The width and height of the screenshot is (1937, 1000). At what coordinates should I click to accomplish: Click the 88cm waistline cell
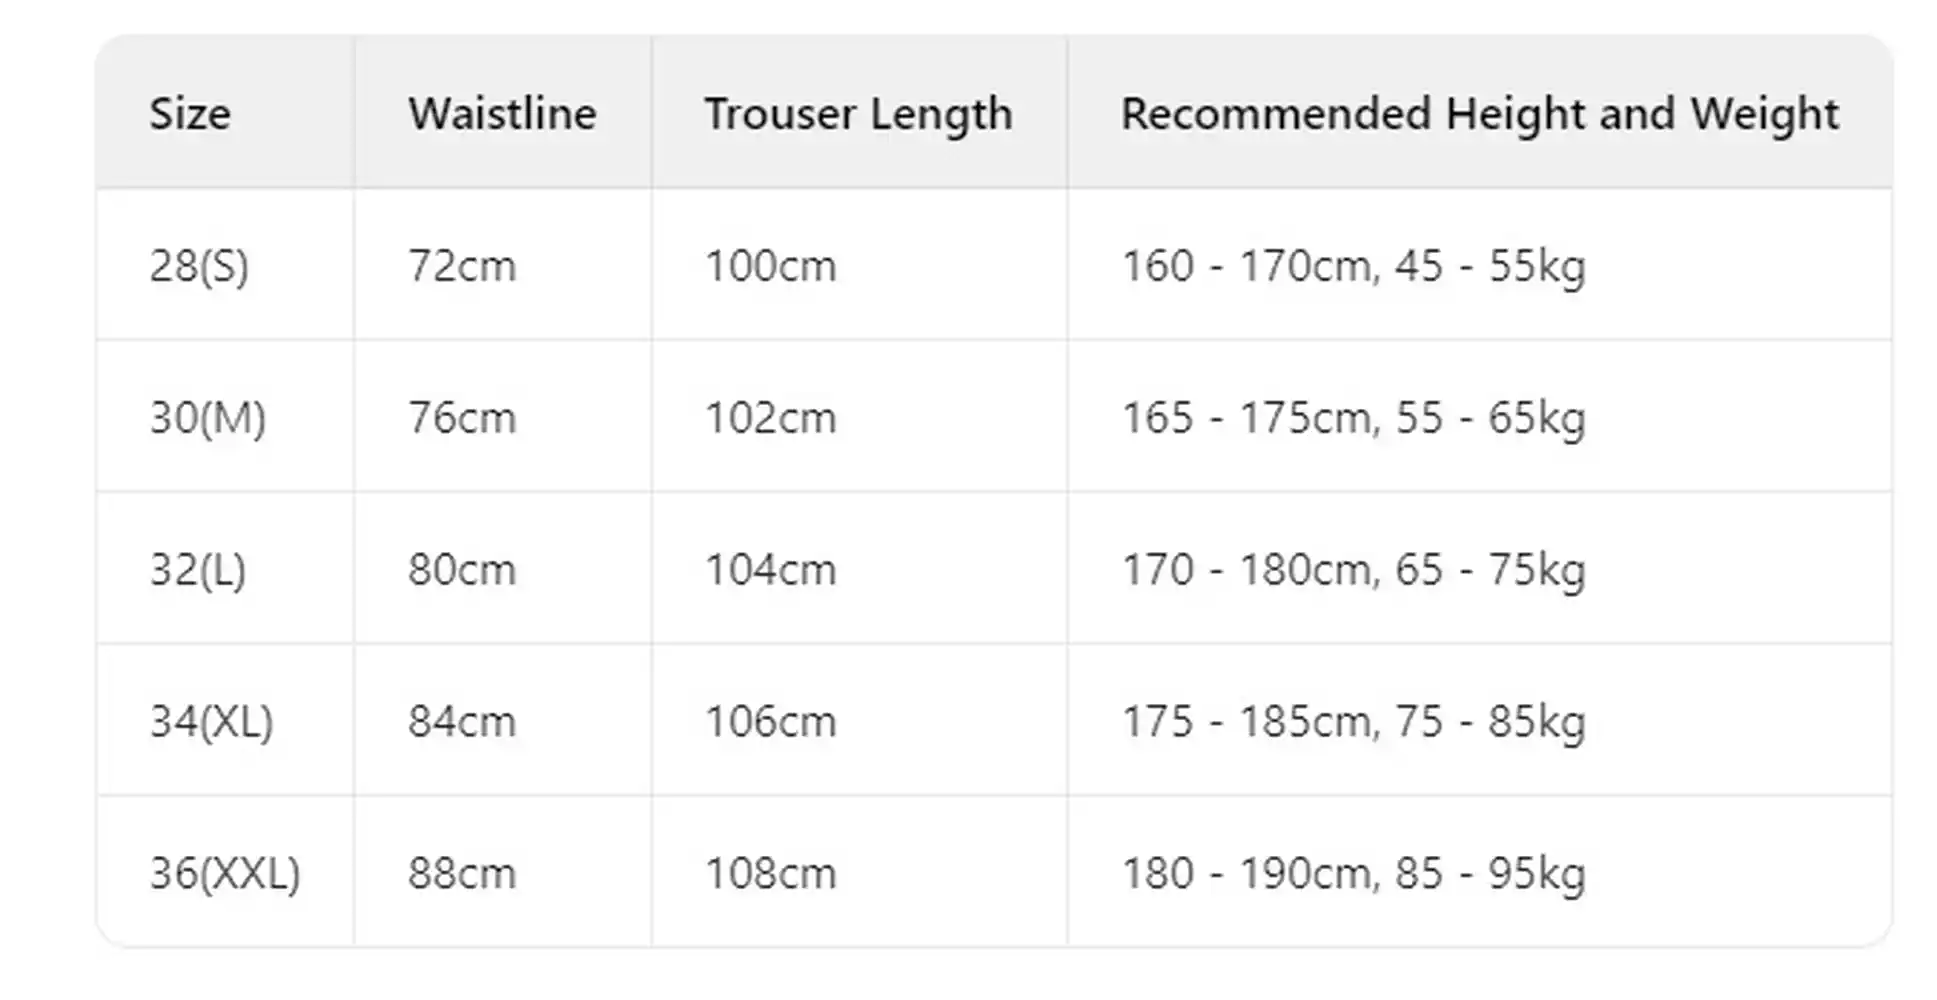pos(461,874)
